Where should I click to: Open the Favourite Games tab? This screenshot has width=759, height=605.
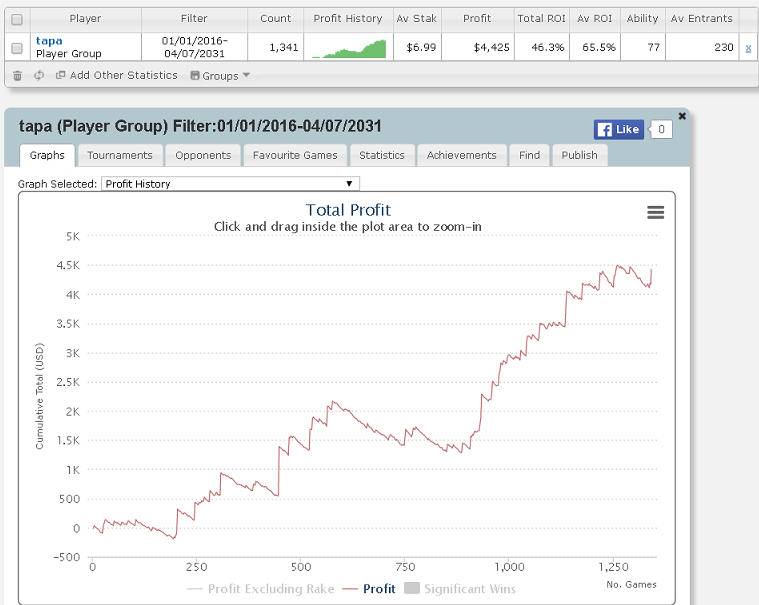click(x=295, y=155)
